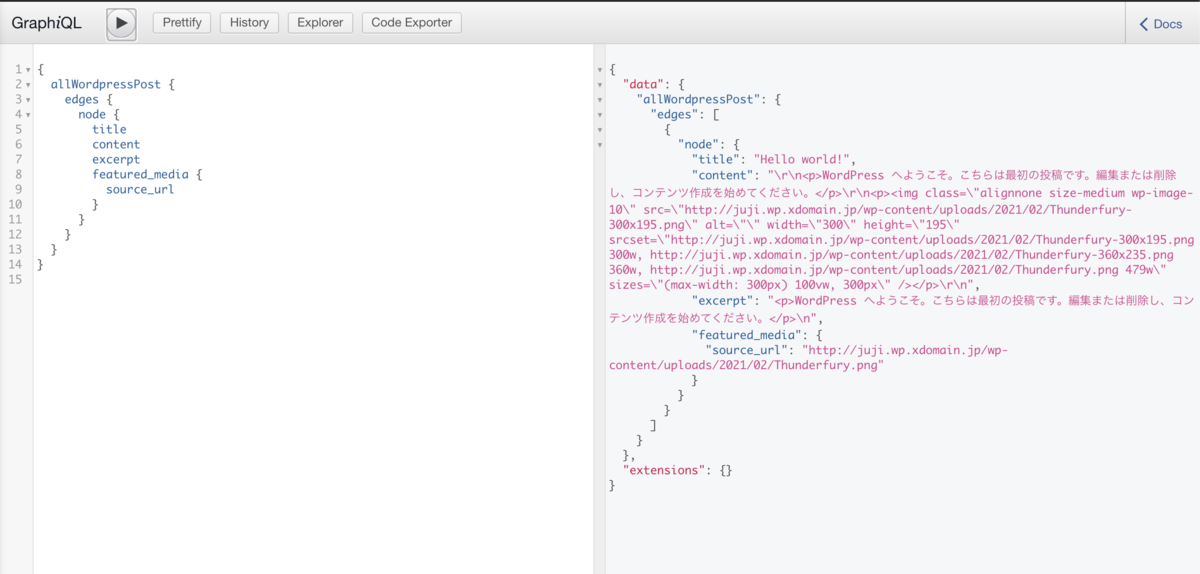Screen dimensions: 1200x574
Task: Collapse node fold arrow on query line 4
Action: (28, 115)
